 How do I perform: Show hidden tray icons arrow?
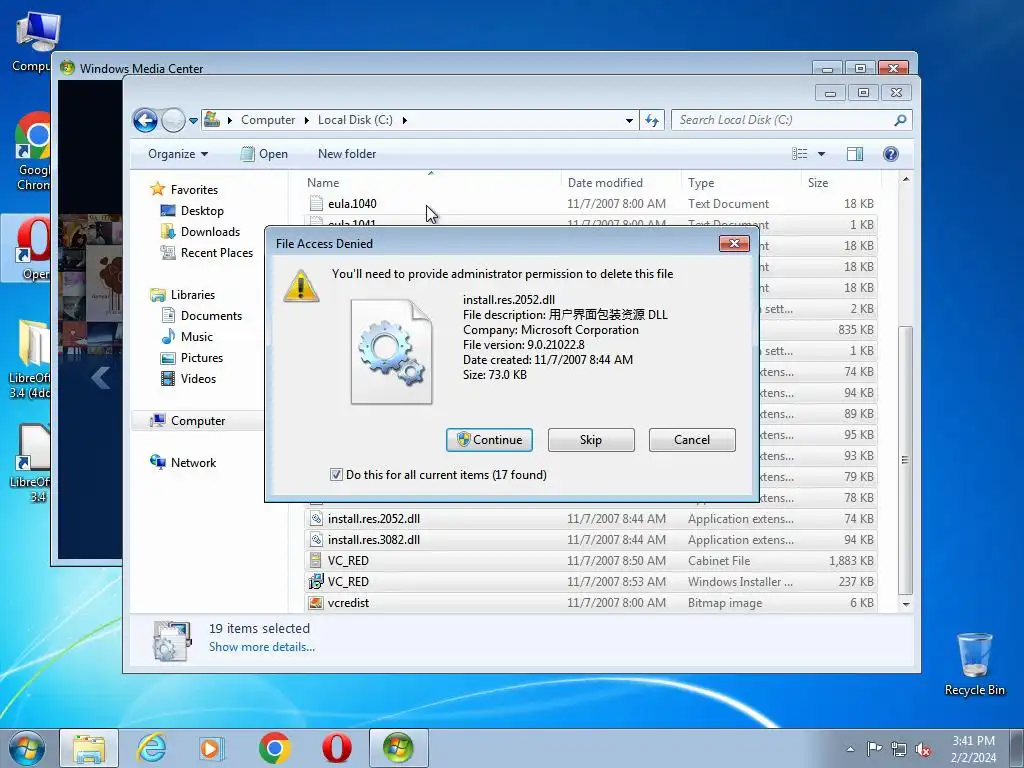click(x=850, y=749)
